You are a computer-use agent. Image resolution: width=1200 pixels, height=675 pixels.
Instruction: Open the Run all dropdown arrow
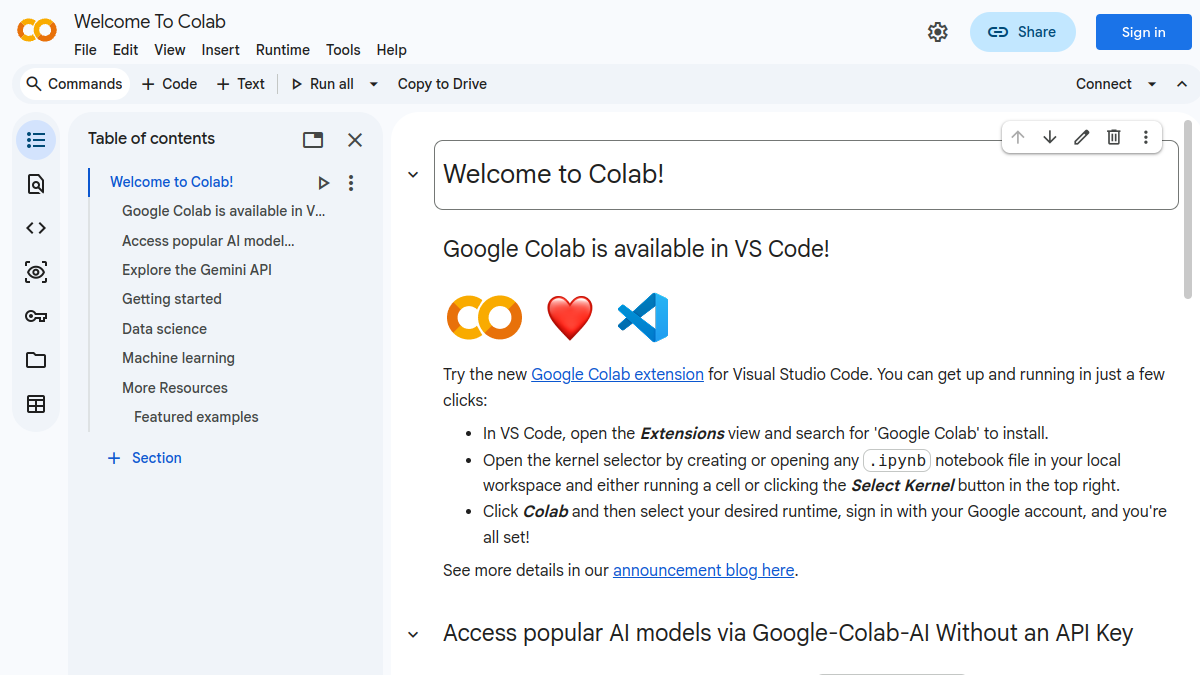374,84
